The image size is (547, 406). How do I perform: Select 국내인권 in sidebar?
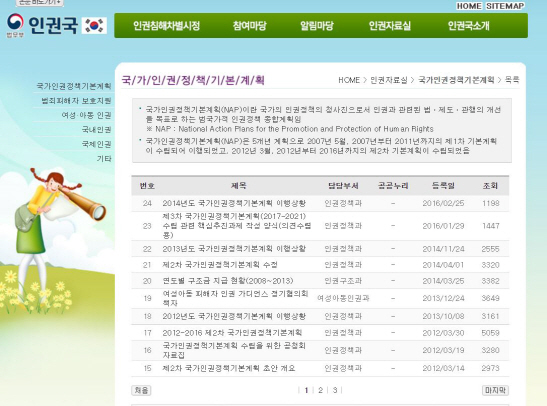tap(96, 130)
